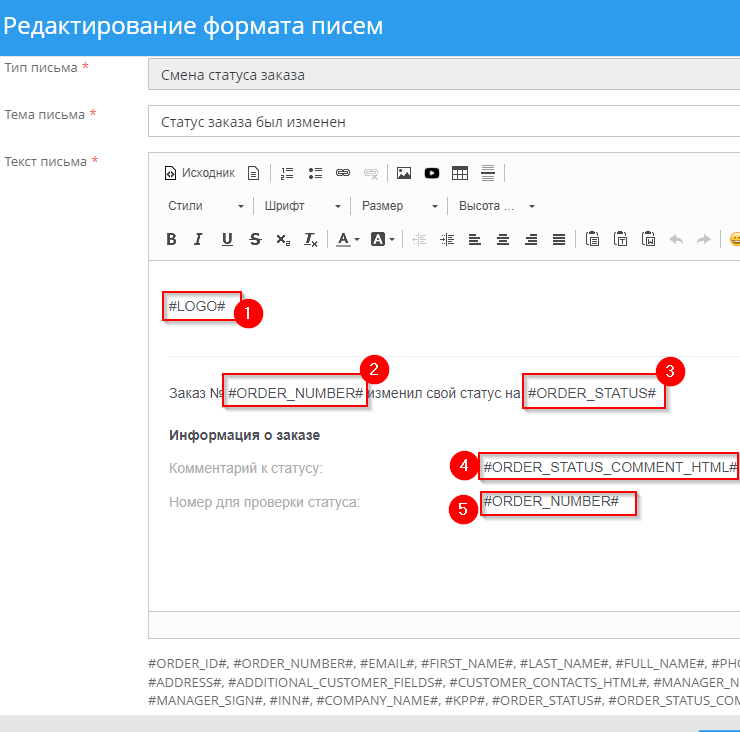
Task: Click the #LOGO# placeholder in editor
Action: tap(197, 306)
